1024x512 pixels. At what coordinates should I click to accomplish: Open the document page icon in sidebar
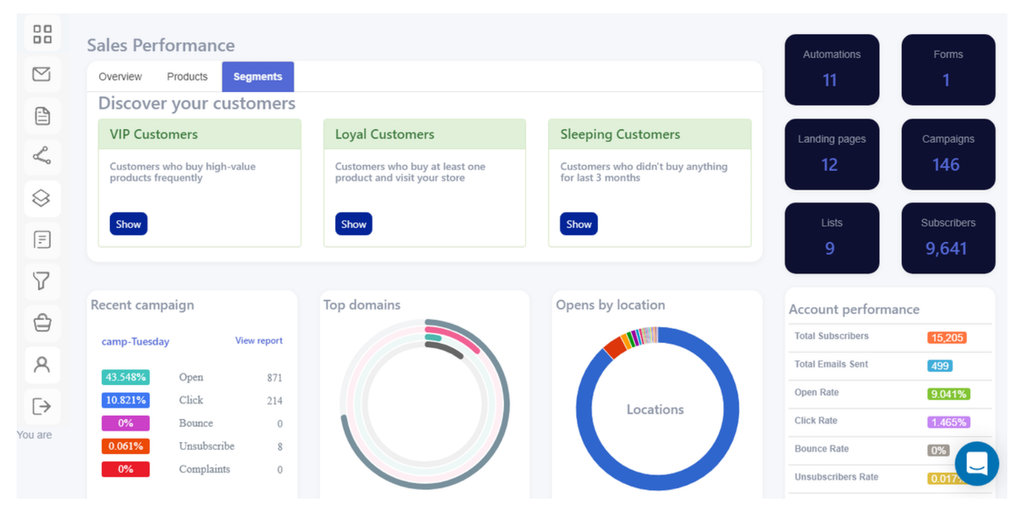pos(42,116)
